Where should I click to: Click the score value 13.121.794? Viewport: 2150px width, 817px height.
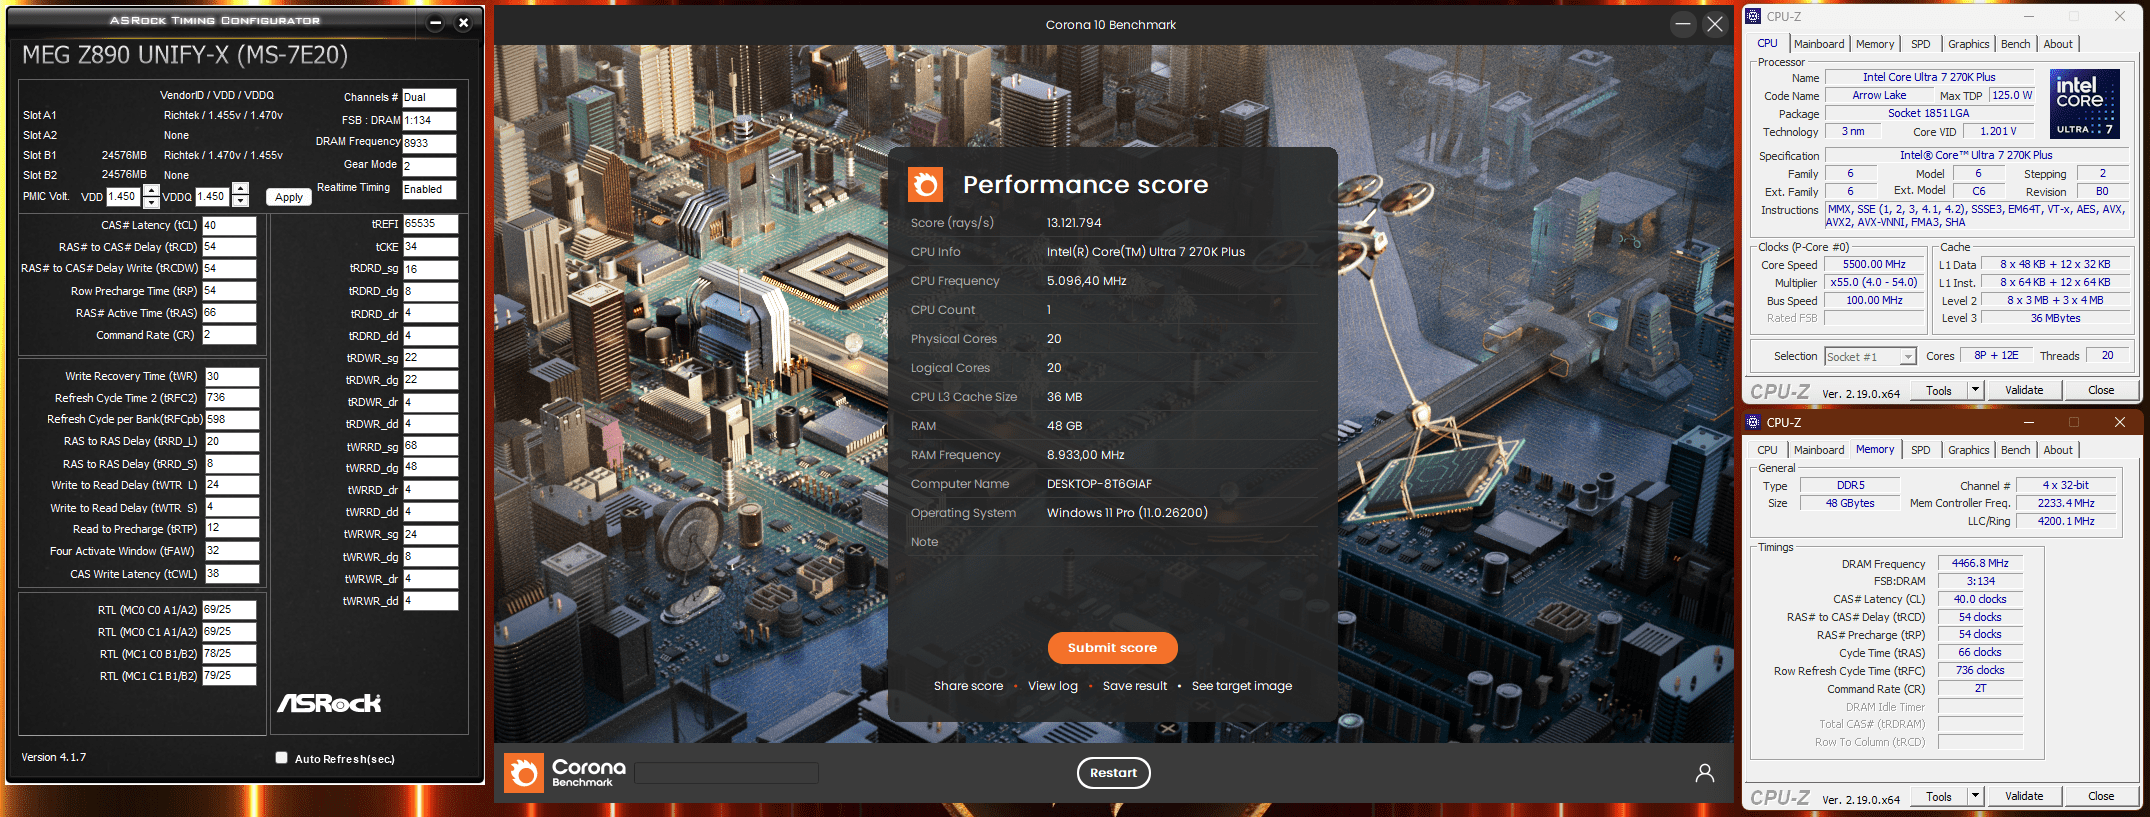click(1074, 223)
